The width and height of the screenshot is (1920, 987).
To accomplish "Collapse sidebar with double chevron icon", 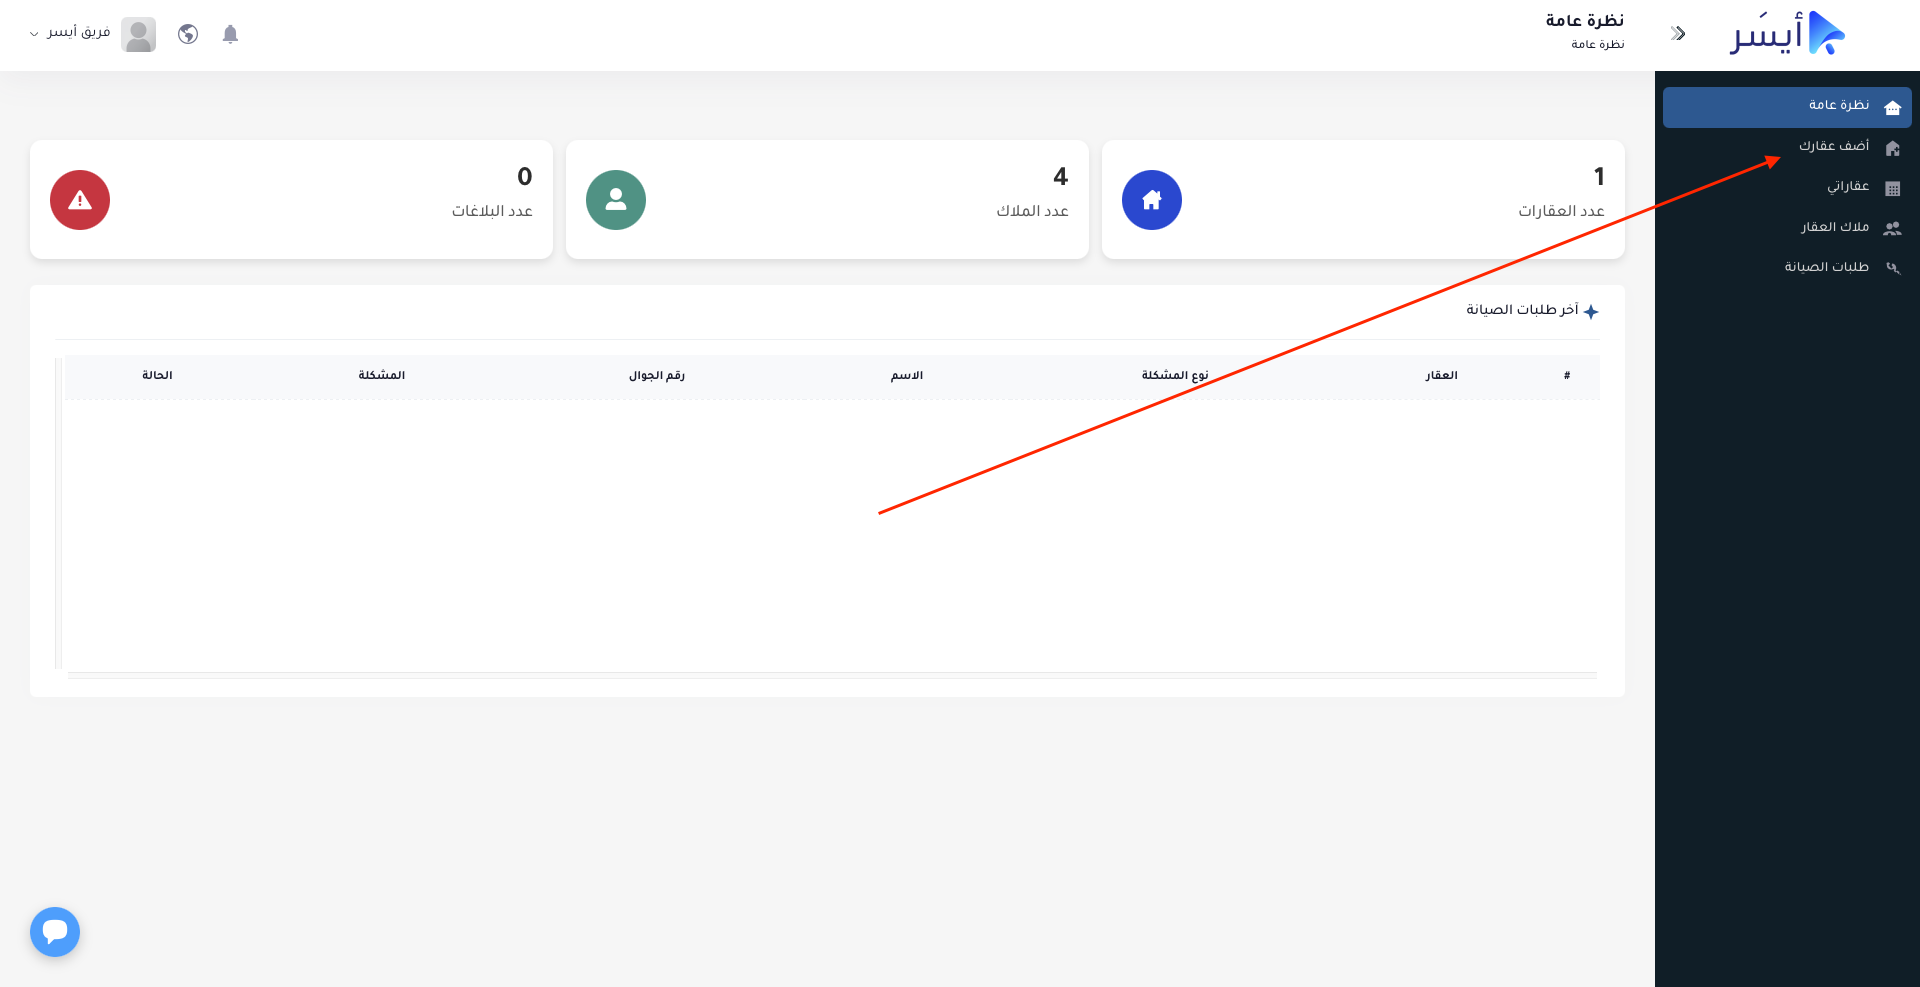I will pos(1678,34).
